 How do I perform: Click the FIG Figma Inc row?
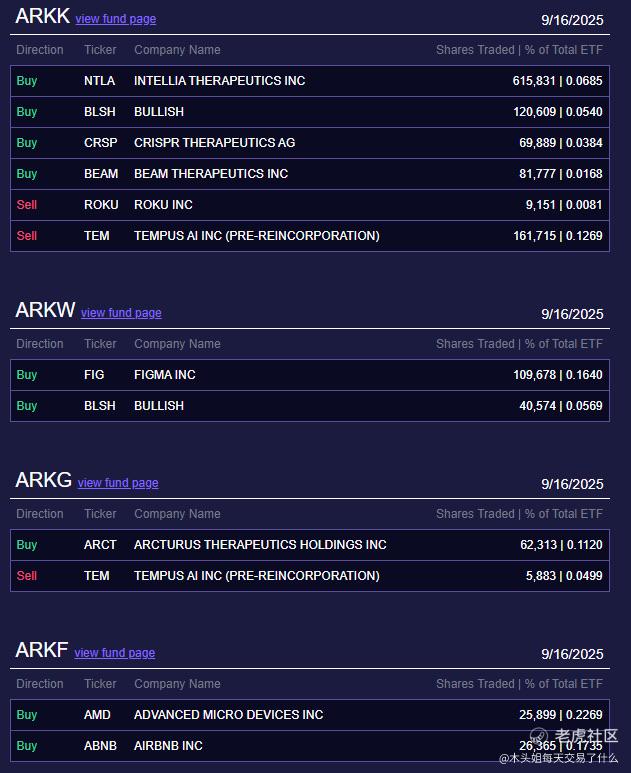(310, 375)
